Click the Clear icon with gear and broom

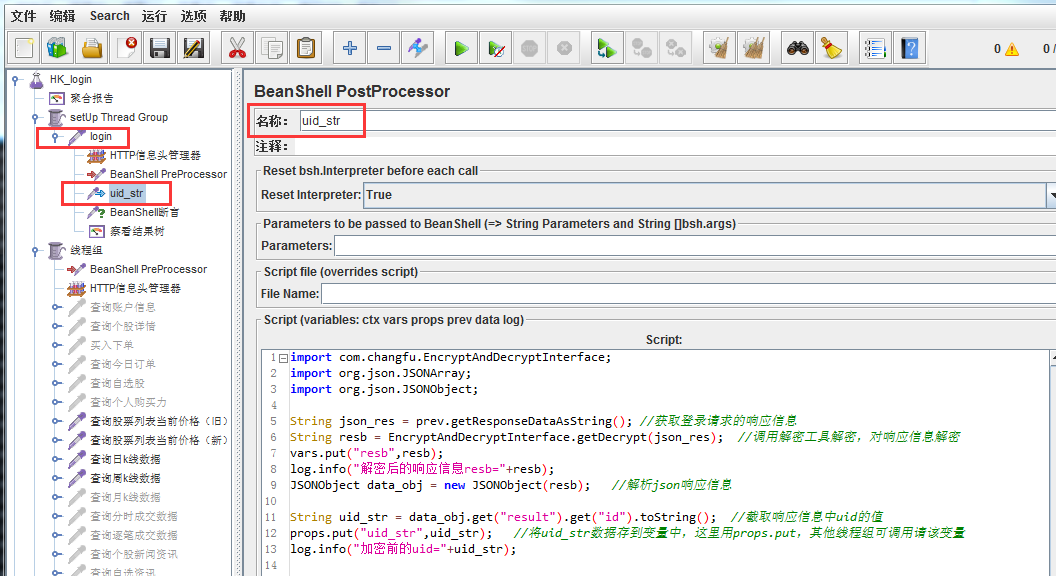click(719, 48)
